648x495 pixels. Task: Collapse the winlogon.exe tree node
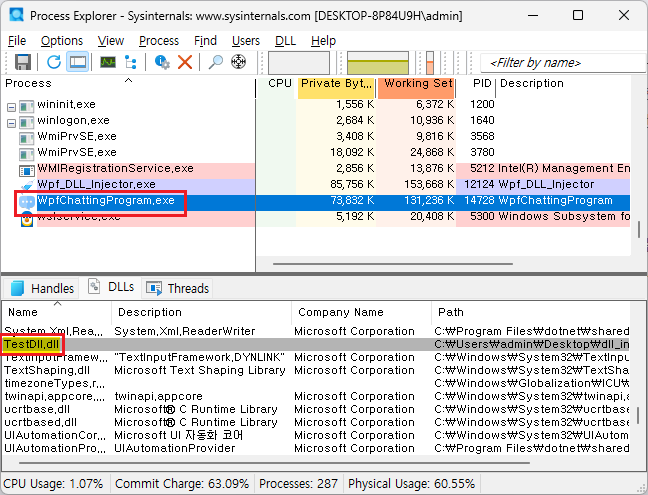tap(11, 122)
